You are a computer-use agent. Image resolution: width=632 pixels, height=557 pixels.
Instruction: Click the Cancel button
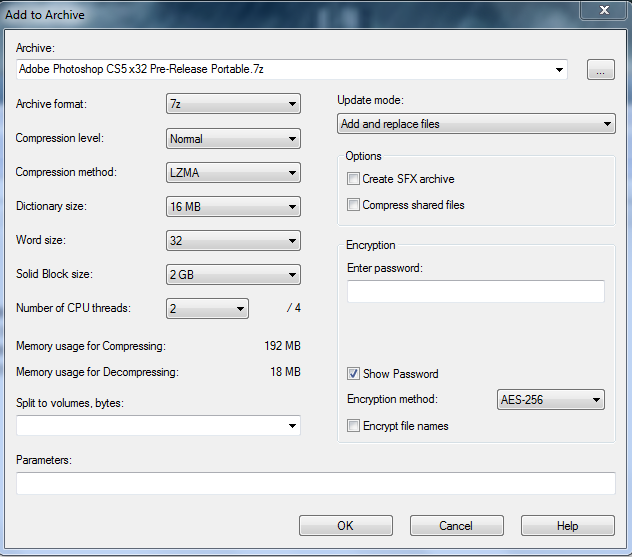457,526
